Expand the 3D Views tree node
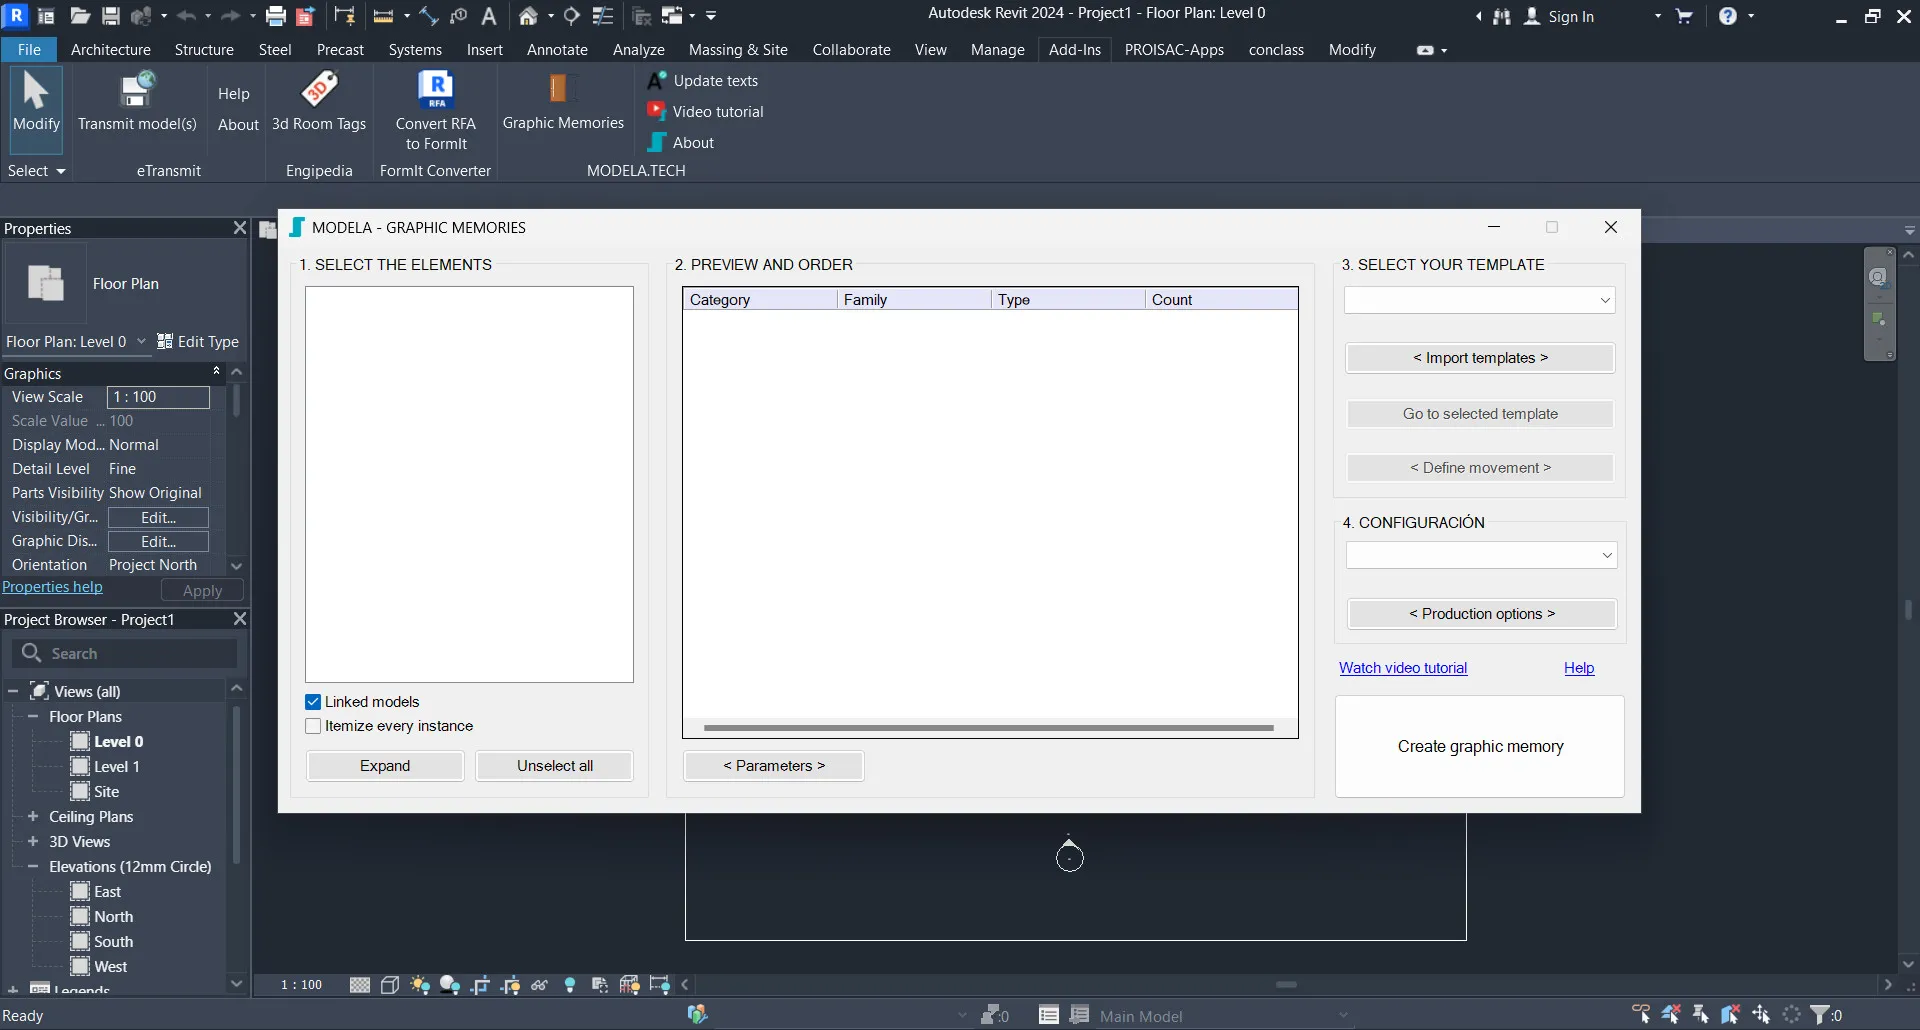The width and height of the screenshot is (1920, 1030). click(x=33, y=842)
